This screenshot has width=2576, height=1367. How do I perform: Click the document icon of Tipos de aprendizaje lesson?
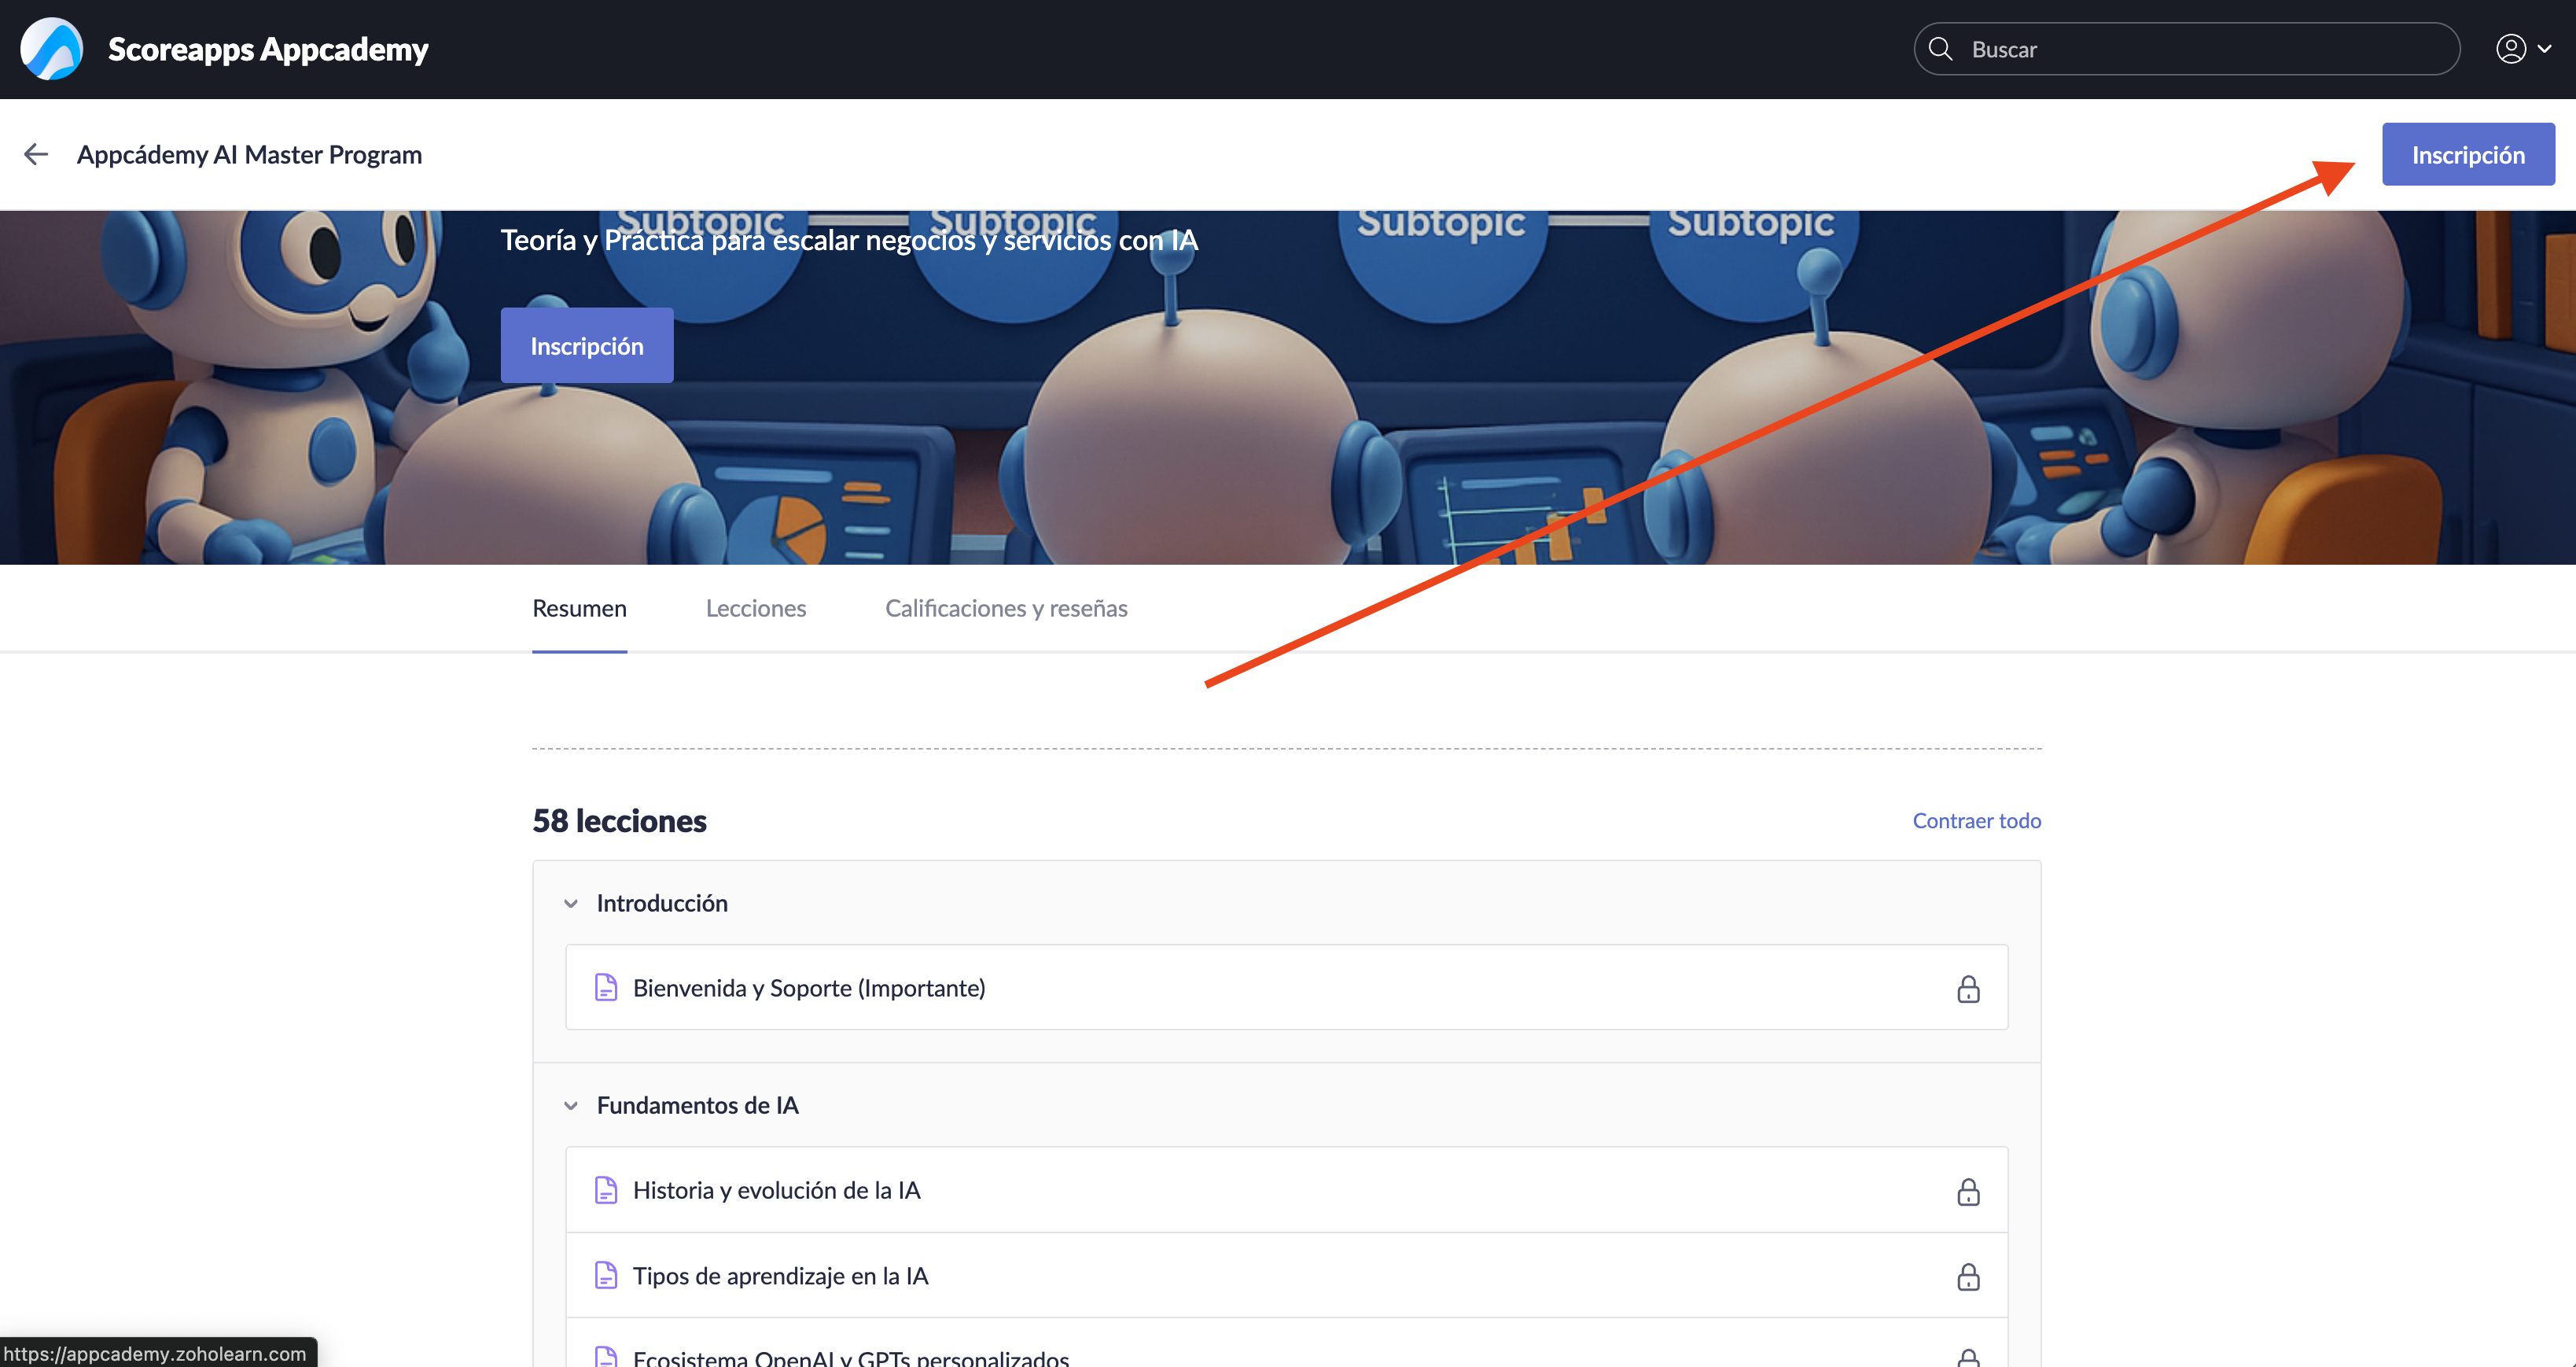point(606,1276)
